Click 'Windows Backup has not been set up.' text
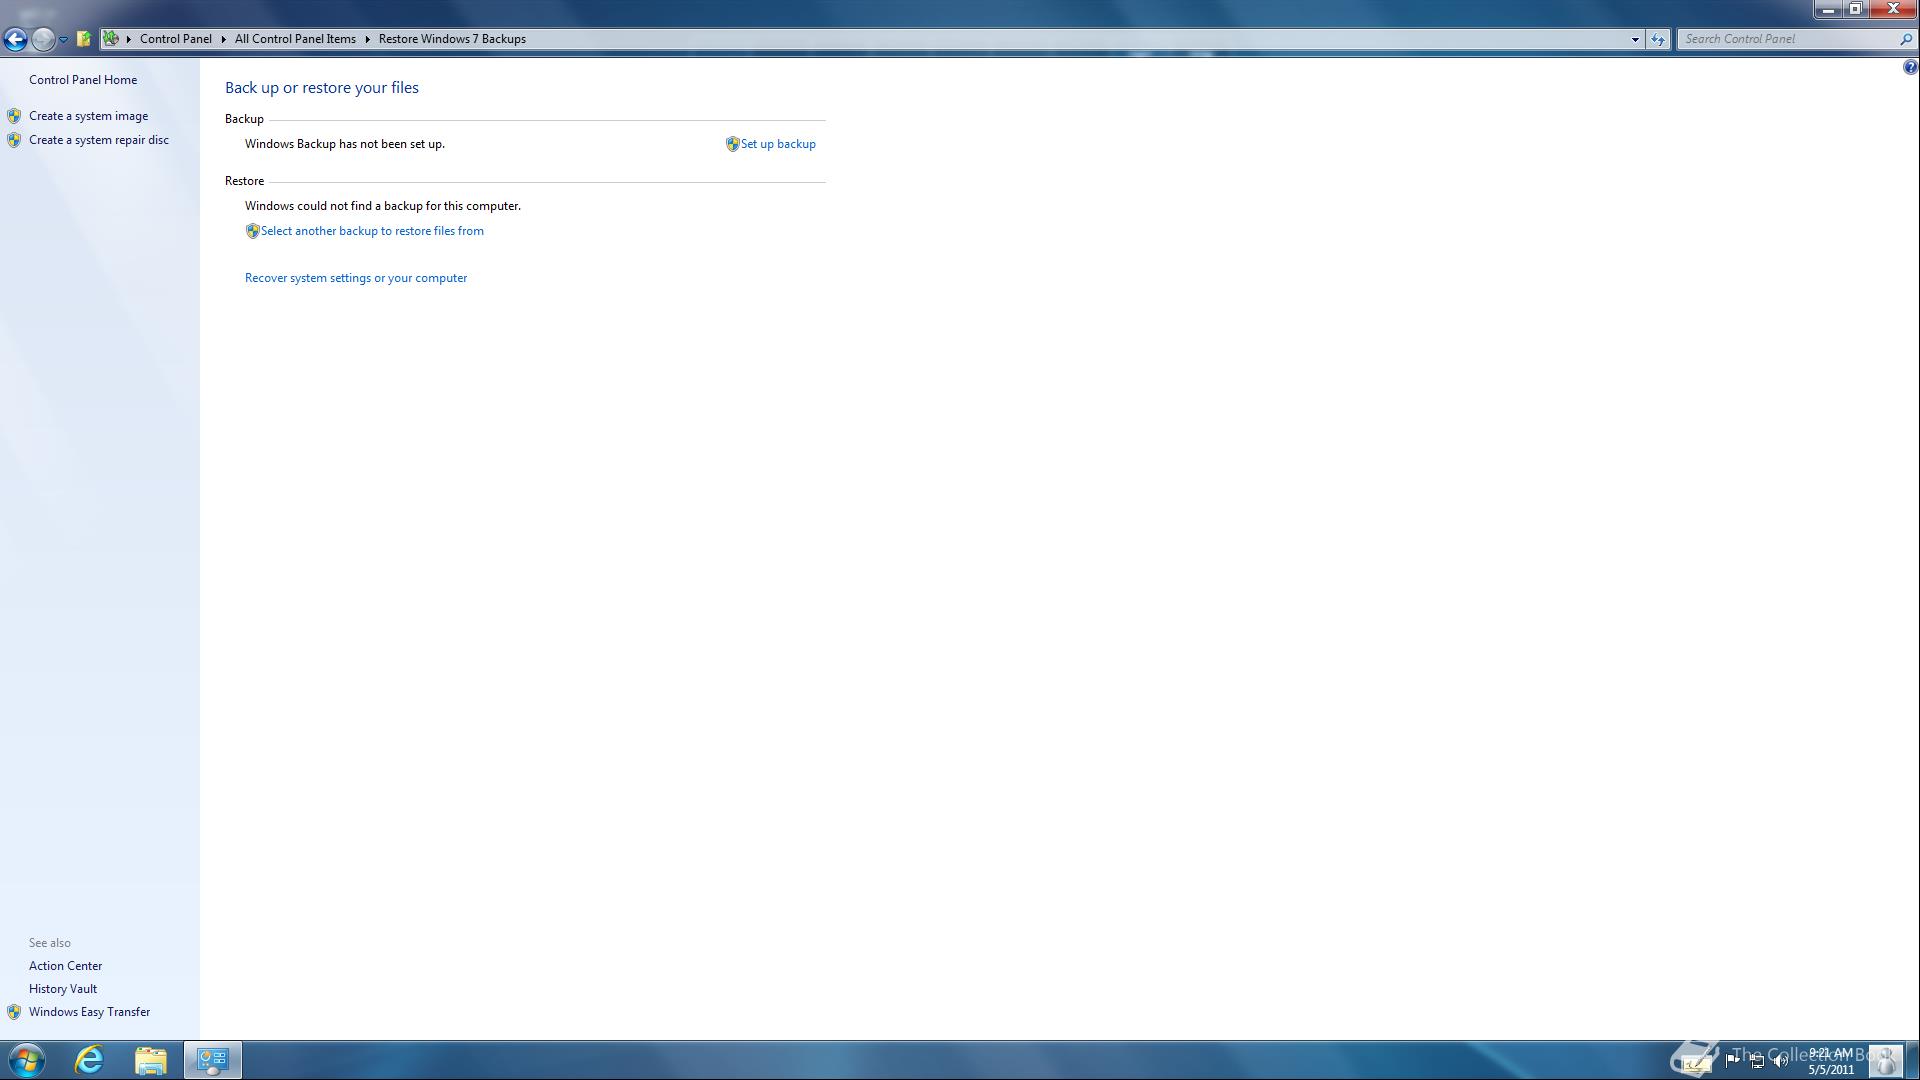Image resolution: width=1920 pixels, height=1080 pixels. [345, 144]
